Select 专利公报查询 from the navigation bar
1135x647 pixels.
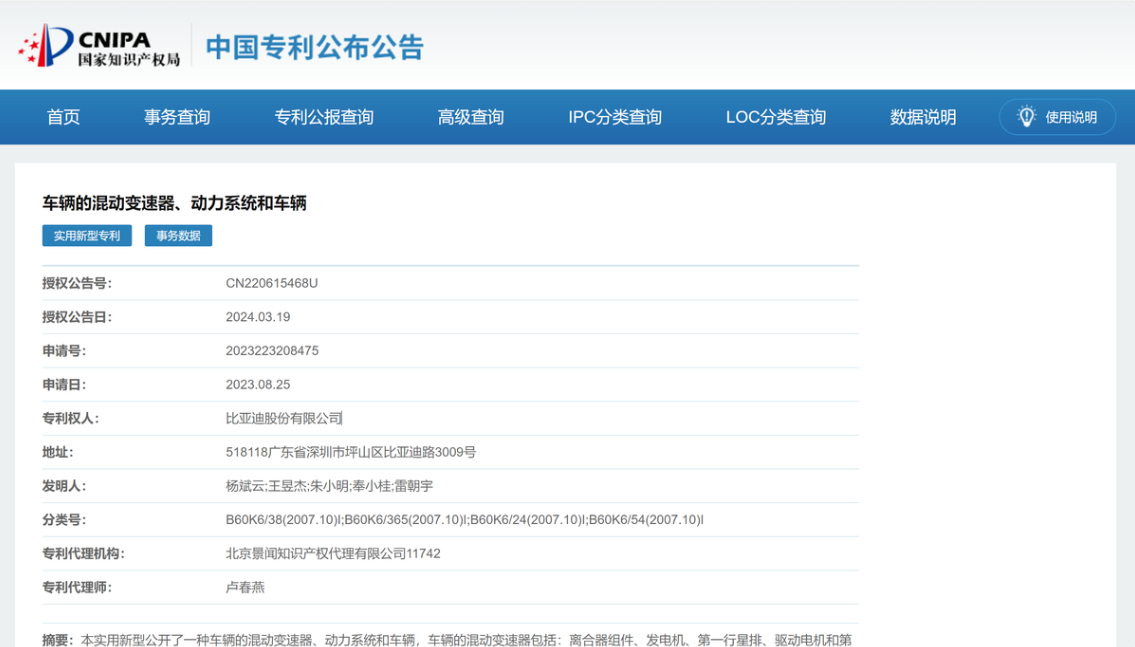click(x=324, y=117)
